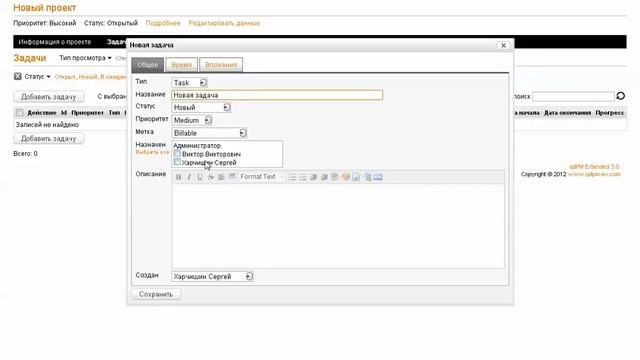
Task: Insert bulleted list in description
Action: point(303,177)
